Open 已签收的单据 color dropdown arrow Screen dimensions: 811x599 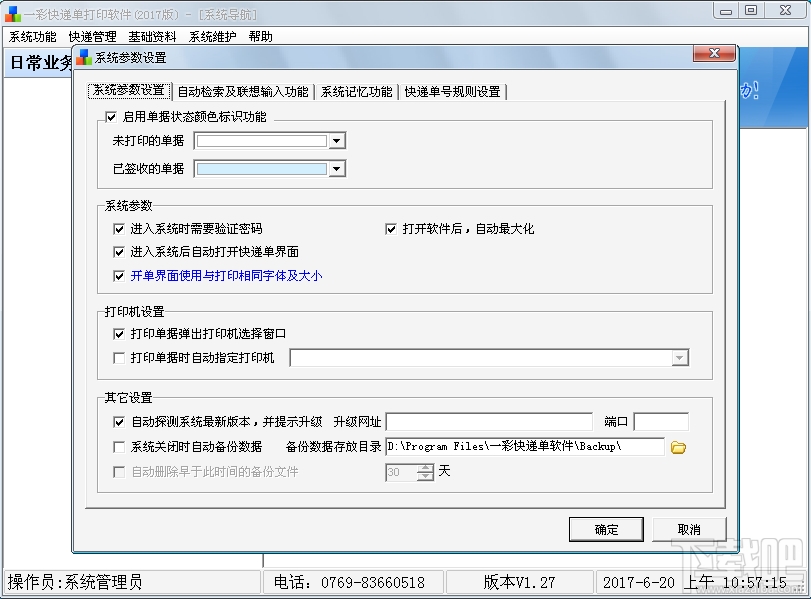click(x=337, y=169)
